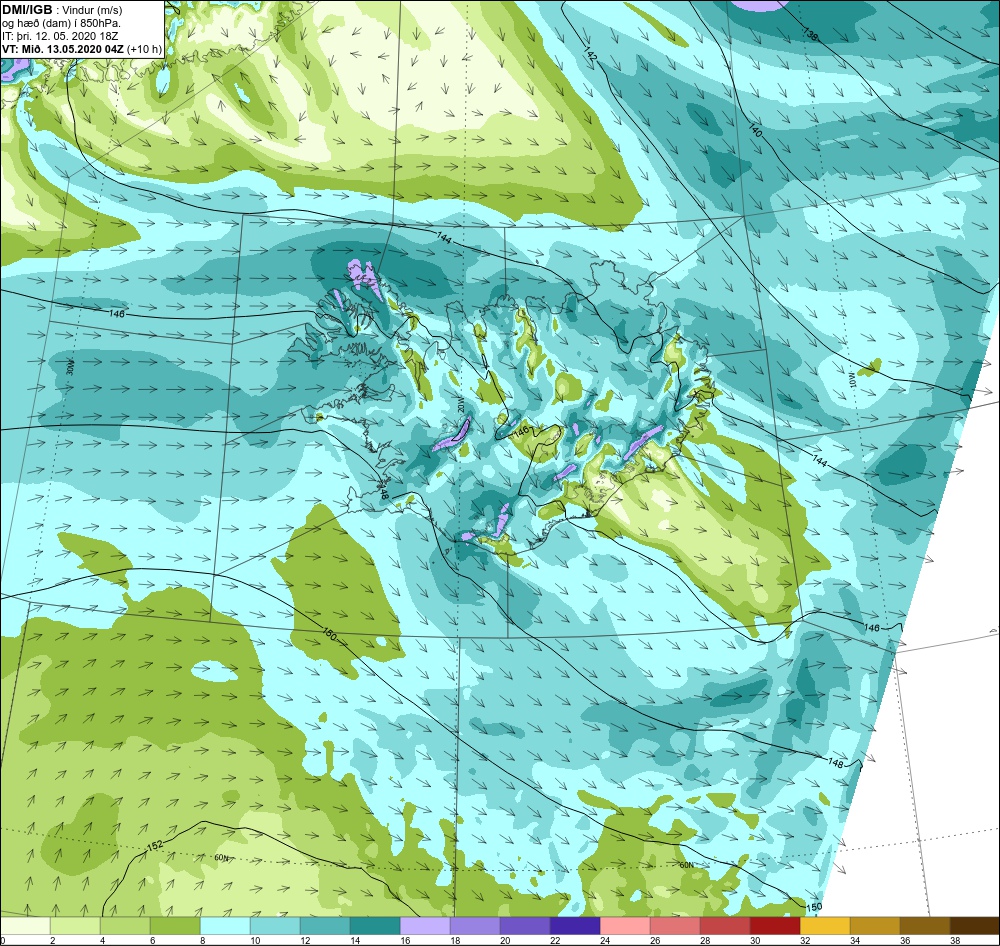Select the 140 contour label
The width and height of the screenshot is (1000, 946).
coord(754,130)
